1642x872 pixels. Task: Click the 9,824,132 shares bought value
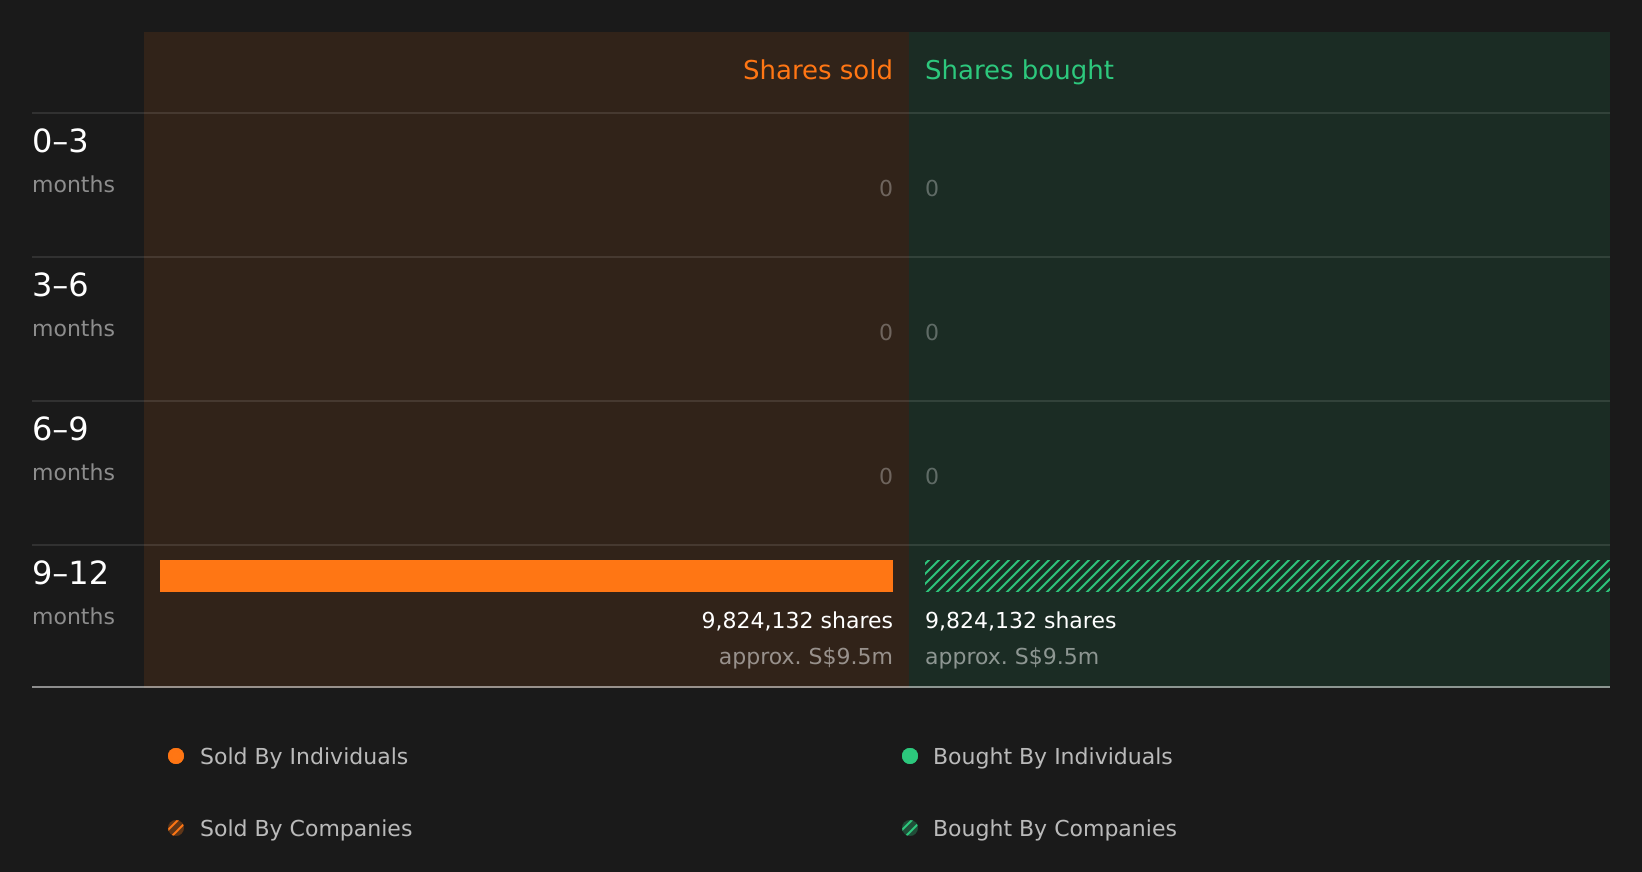1020,620
